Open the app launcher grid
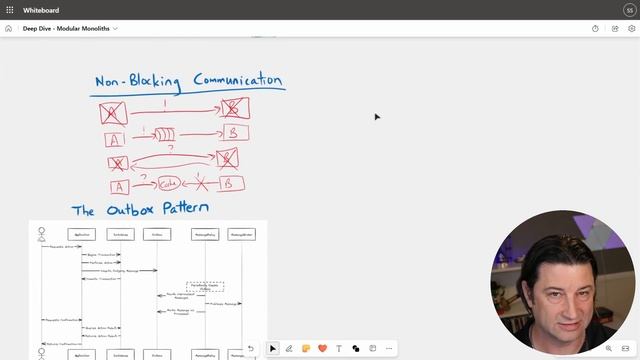 (10, 10)
